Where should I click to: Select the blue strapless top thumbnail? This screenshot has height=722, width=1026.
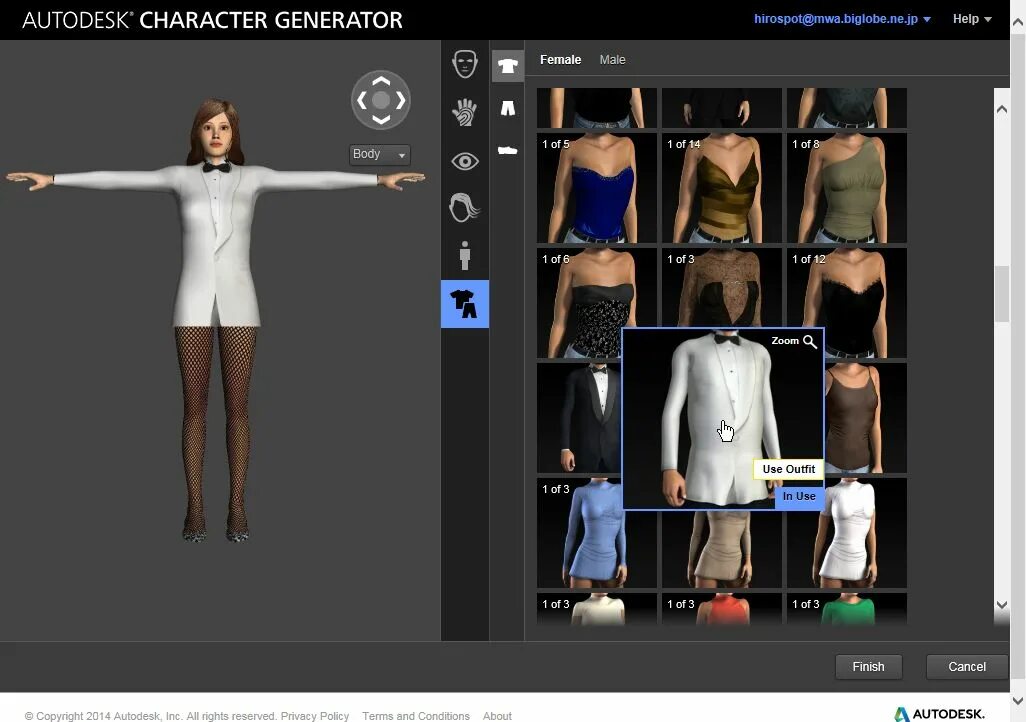pos(597,188)
